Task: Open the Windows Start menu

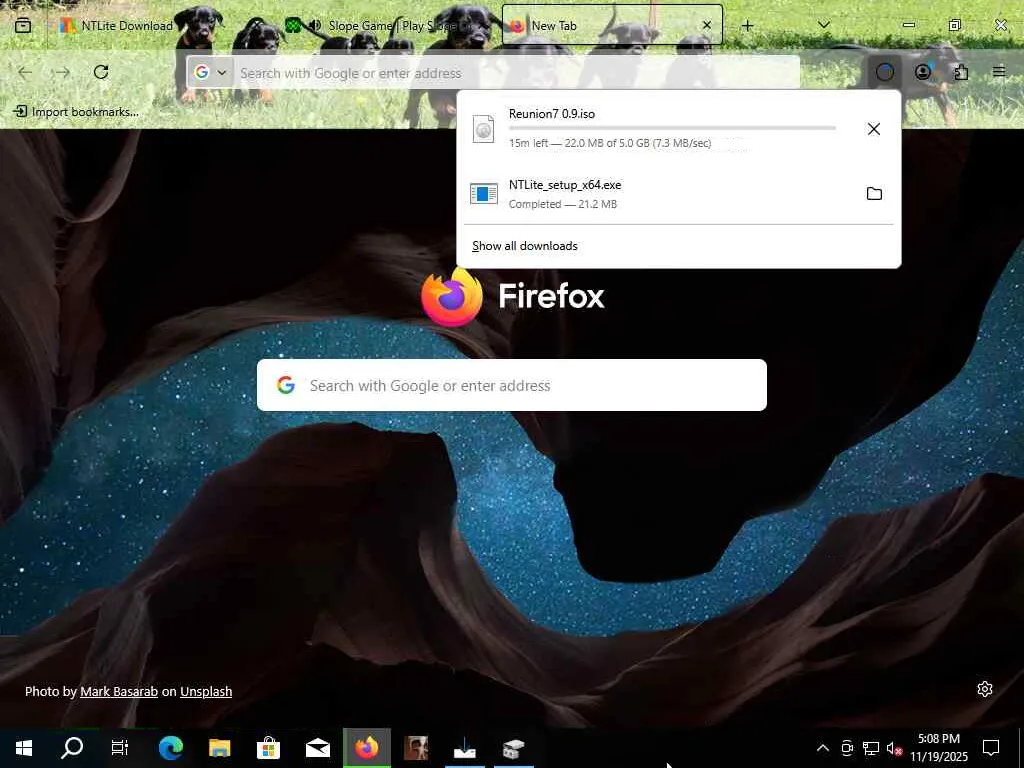Action: click(24, 748)
